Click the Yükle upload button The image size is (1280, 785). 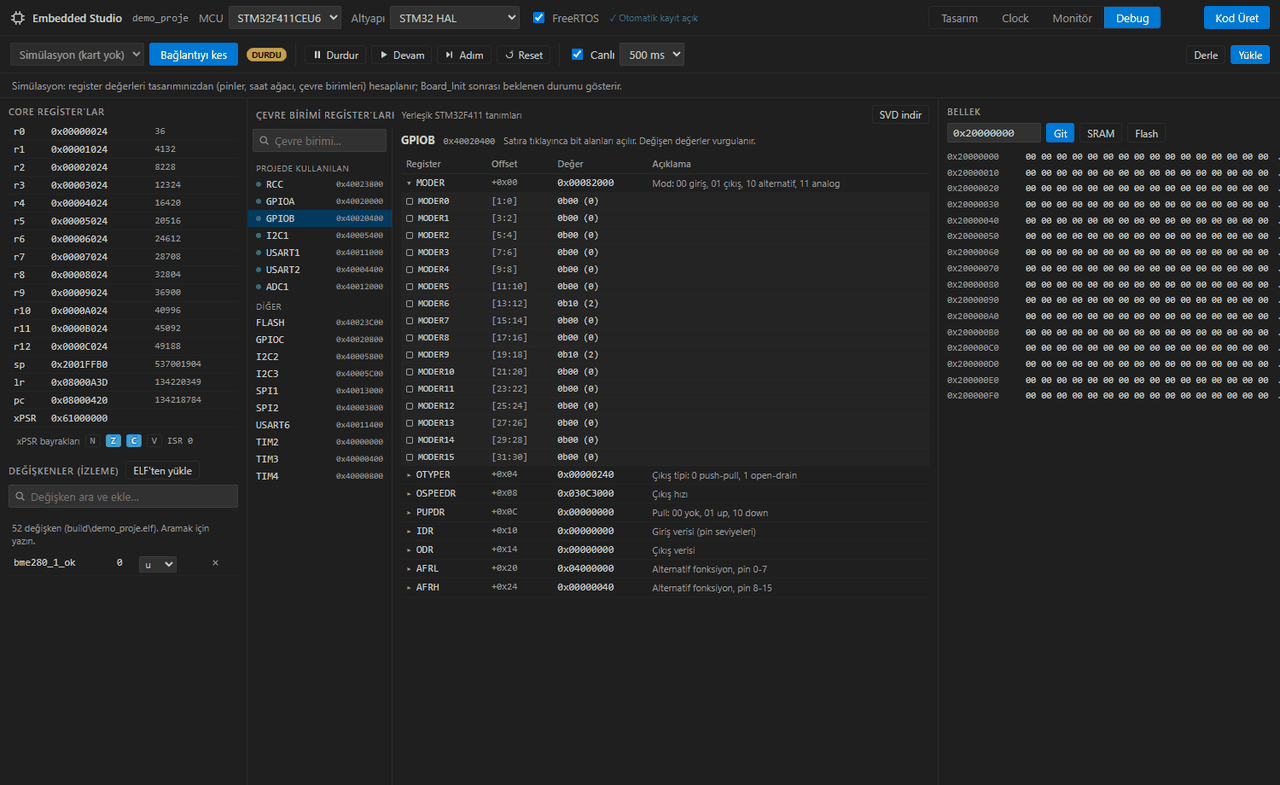pyautogui.click(x=1250, y=55)
